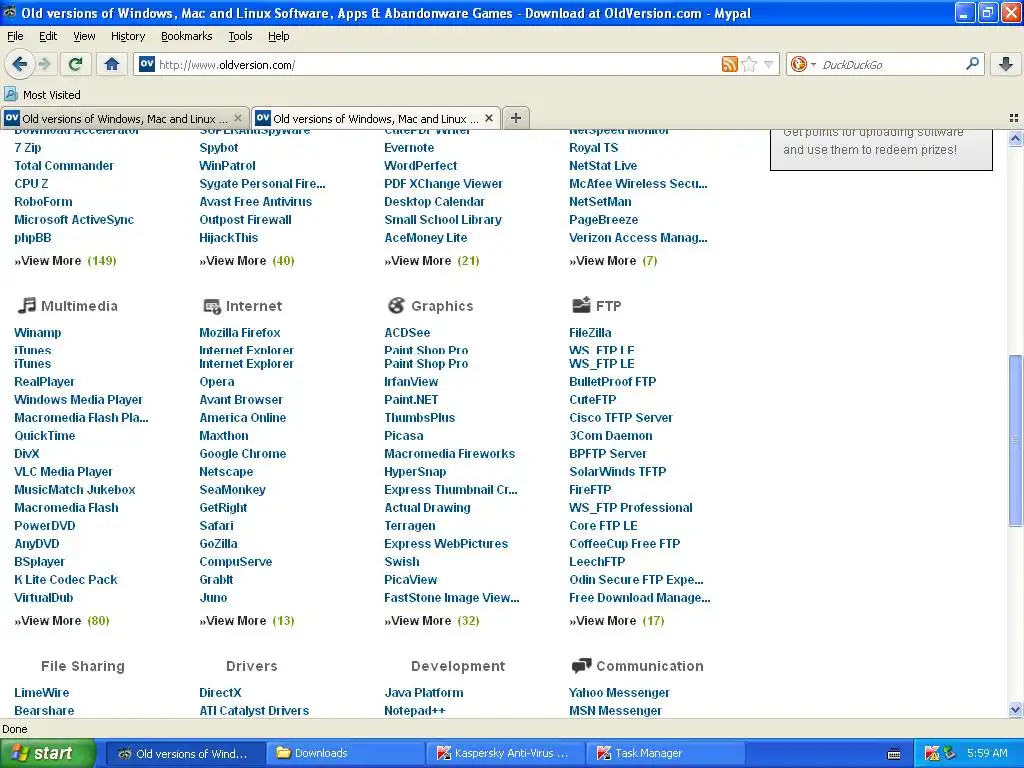Open Most Visited bookmarks folder
Viewport: 1024px width, 768px height.
pyautogui.click(x=43, y=95)
